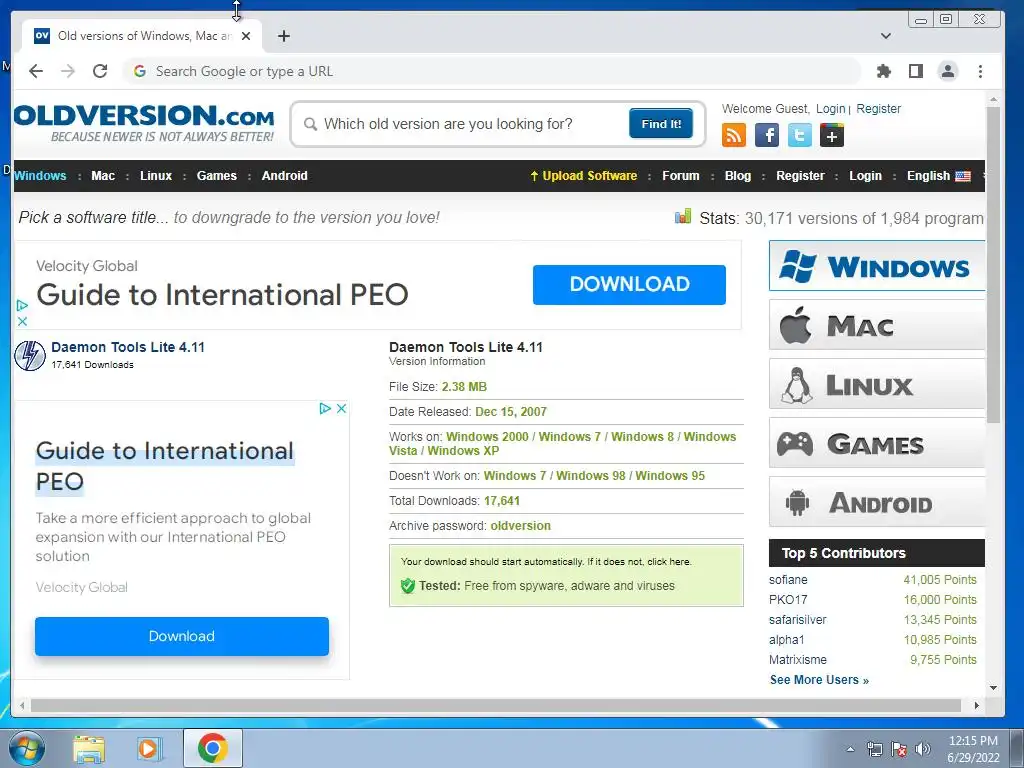Viewport: 1024px width, 768px height.
Task: Select the Android category in sidebar
Action: [x=877, y=502]
